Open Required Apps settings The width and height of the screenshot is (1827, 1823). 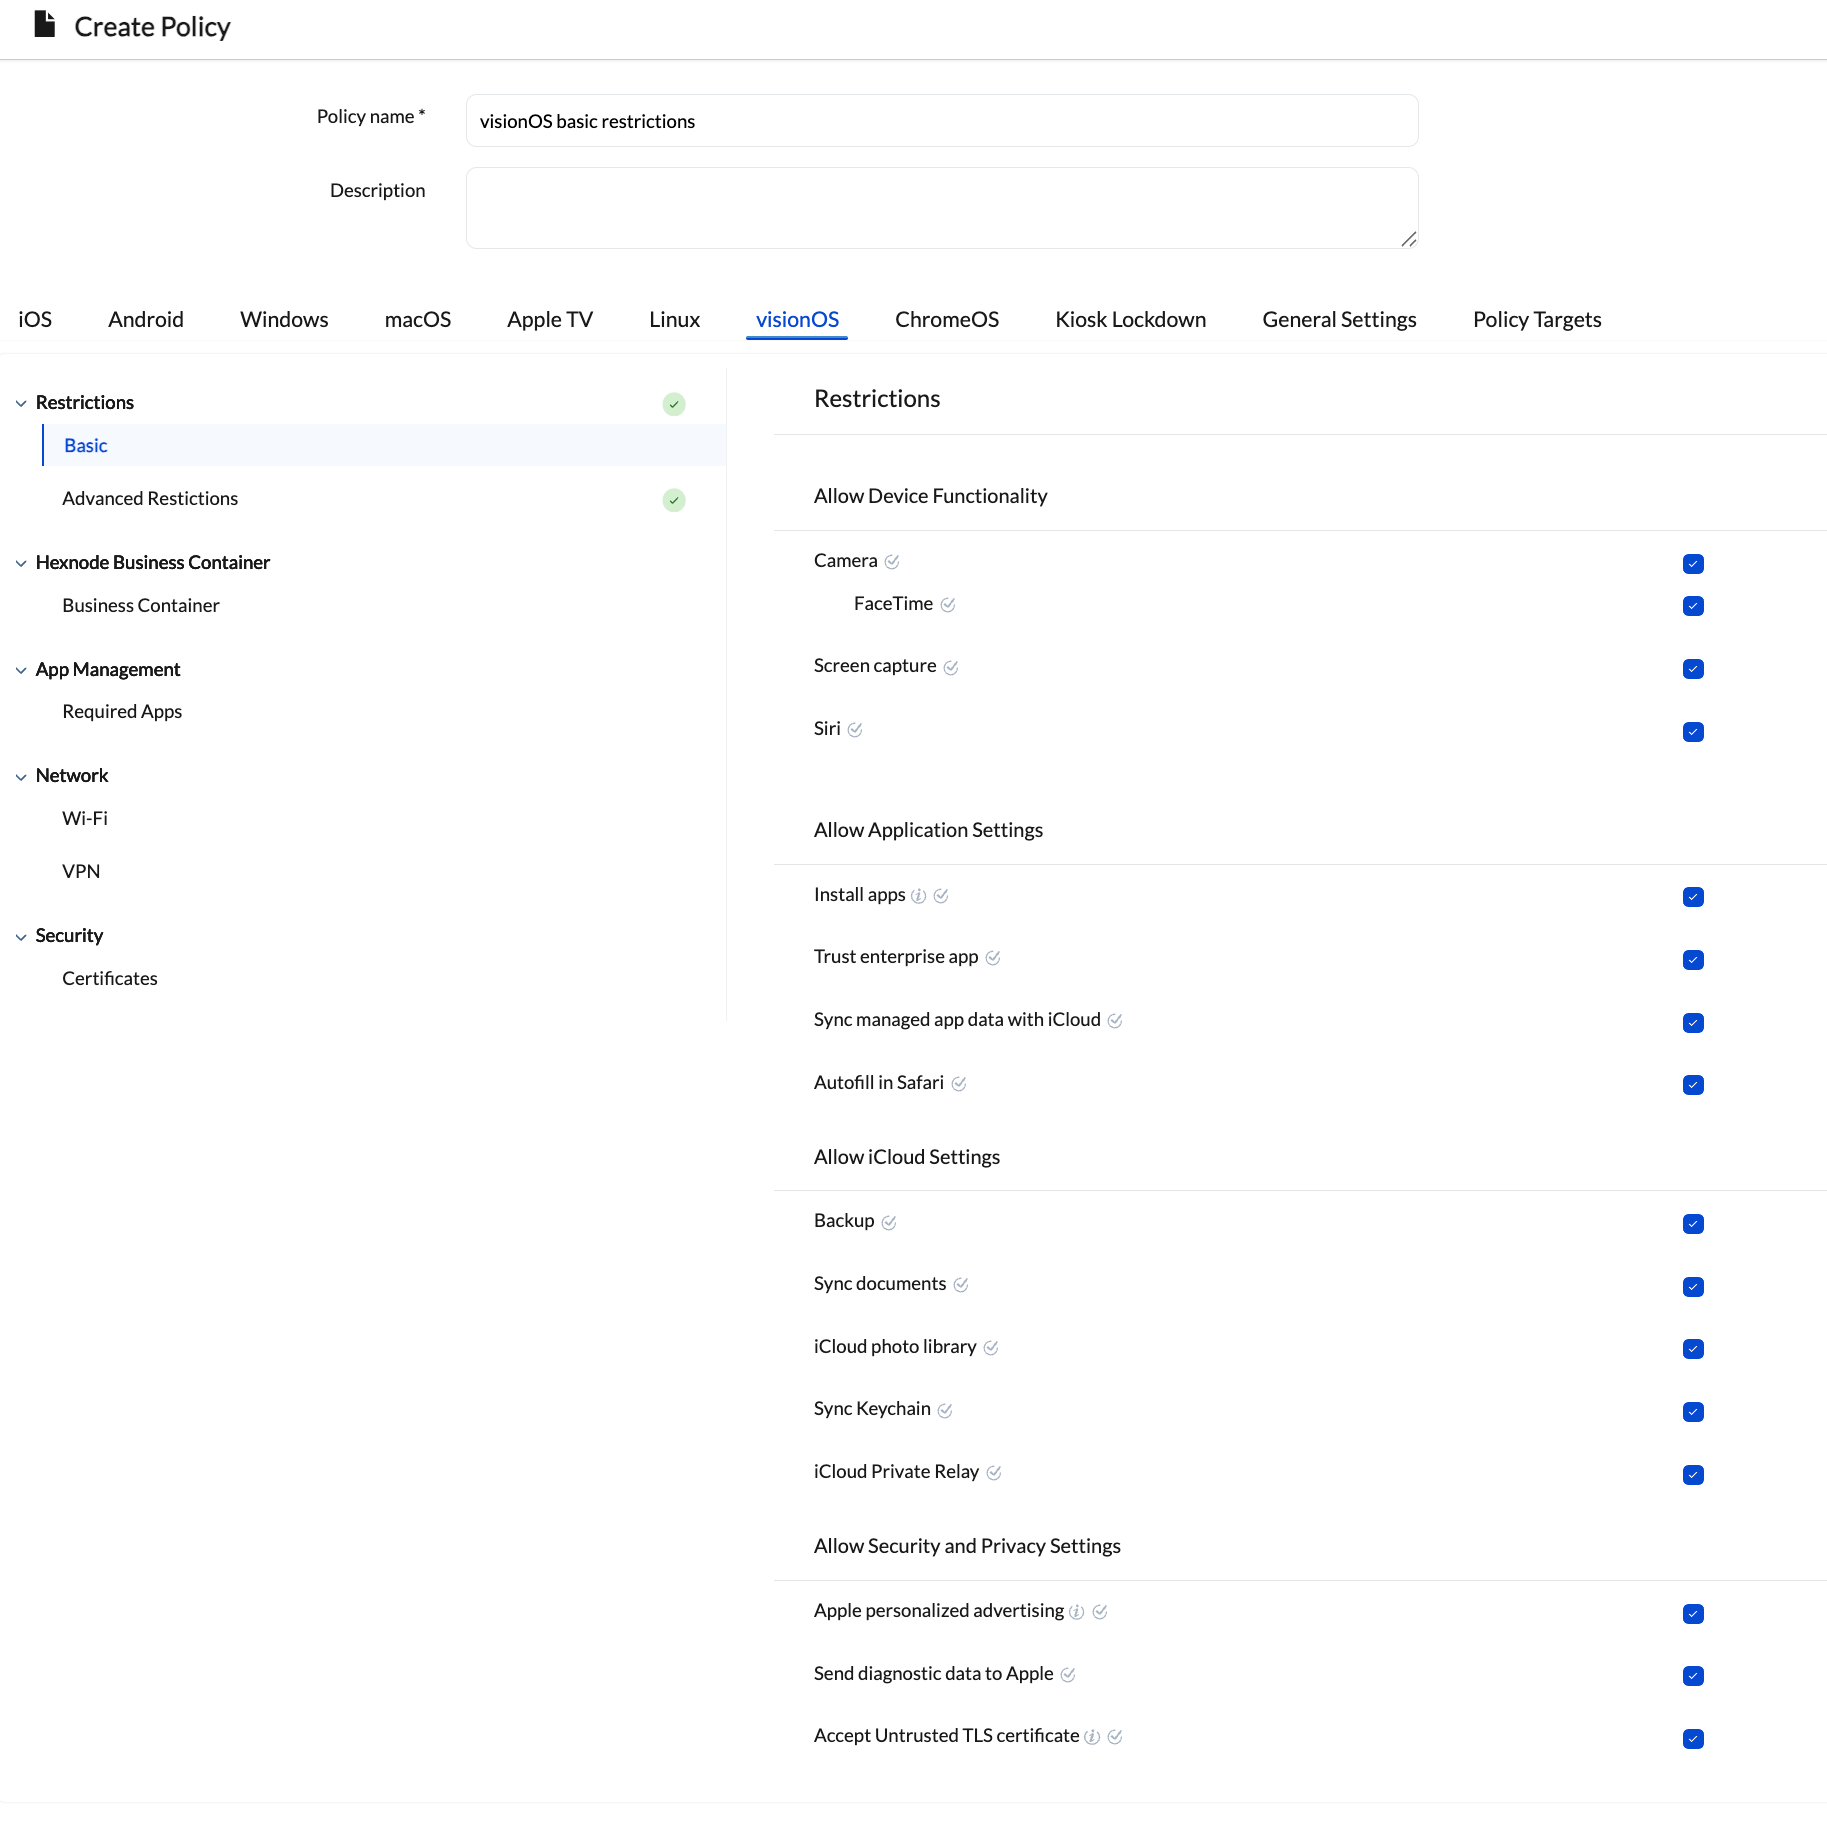pyautogui.click(x=122, y=711)
